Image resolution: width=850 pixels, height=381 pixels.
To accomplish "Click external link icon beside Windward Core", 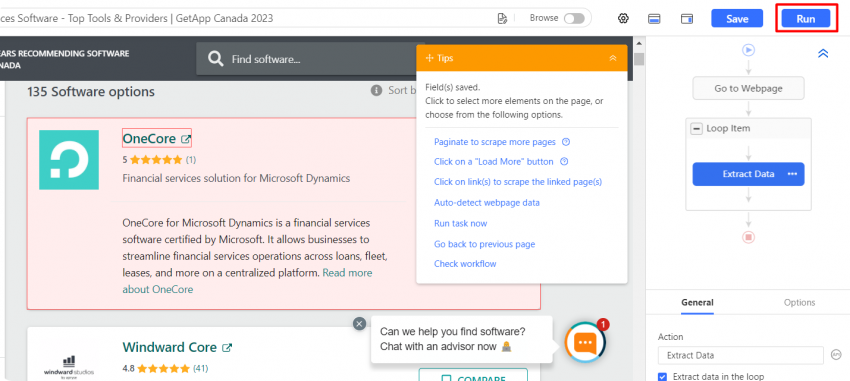I will pos(228,347).
